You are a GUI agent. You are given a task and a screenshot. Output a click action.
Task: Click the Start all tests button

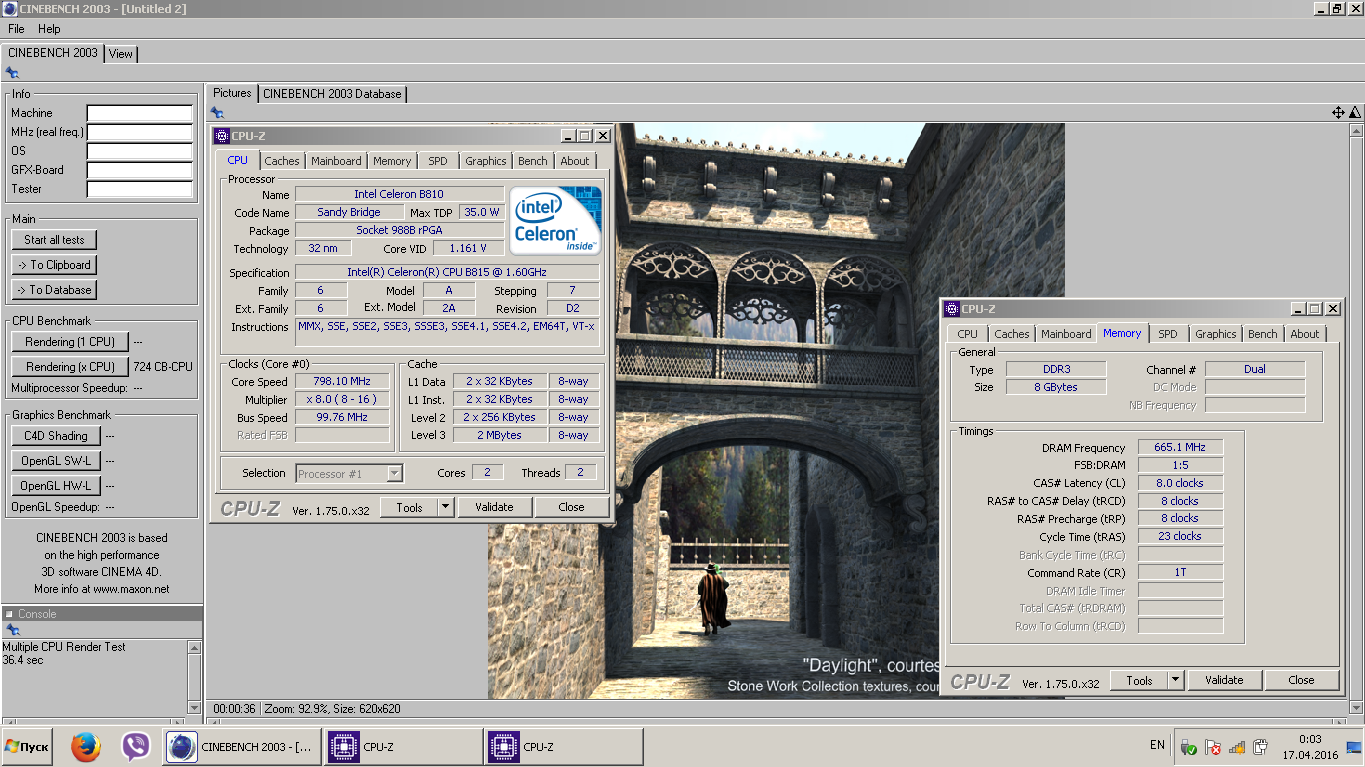tap(55, 240)
